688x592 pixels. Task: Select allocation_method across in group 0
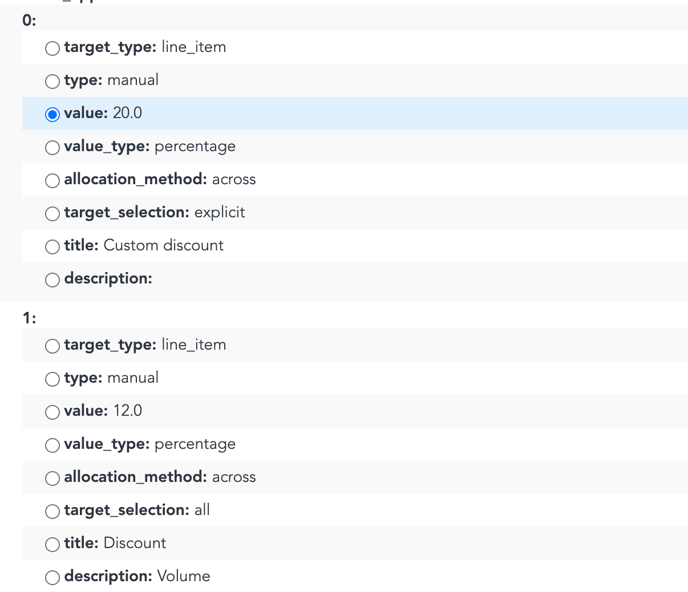pyautogui.click(x=52, y=180)
